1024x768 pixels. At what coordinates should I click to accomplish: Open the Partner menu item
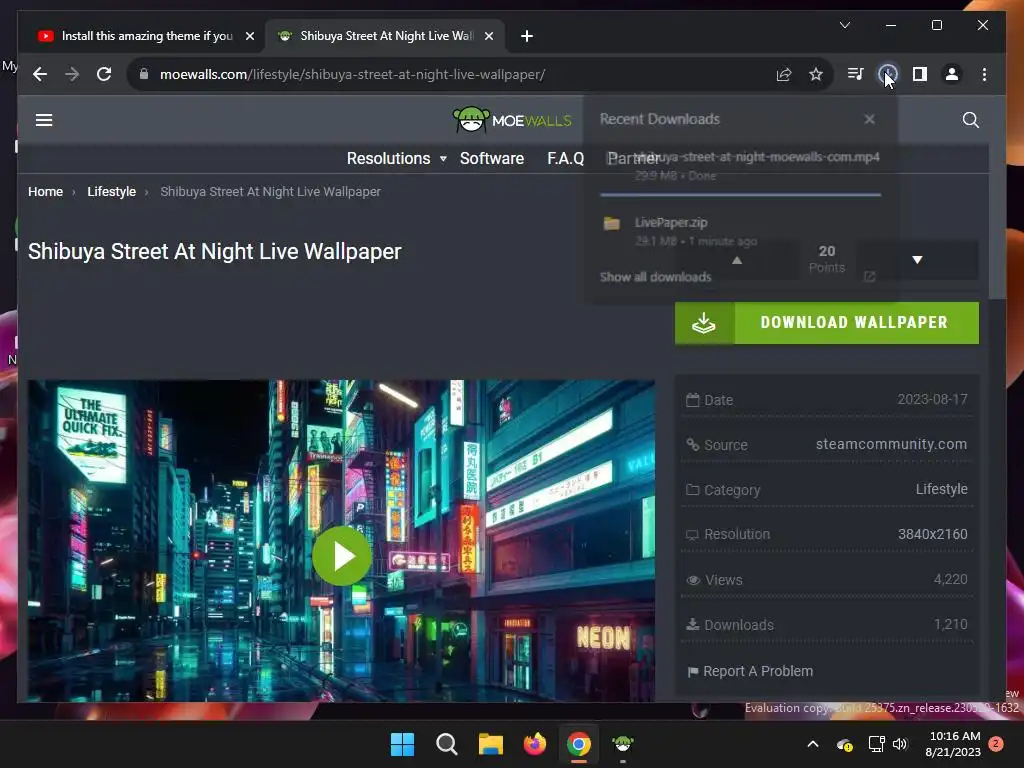point(633,159)
